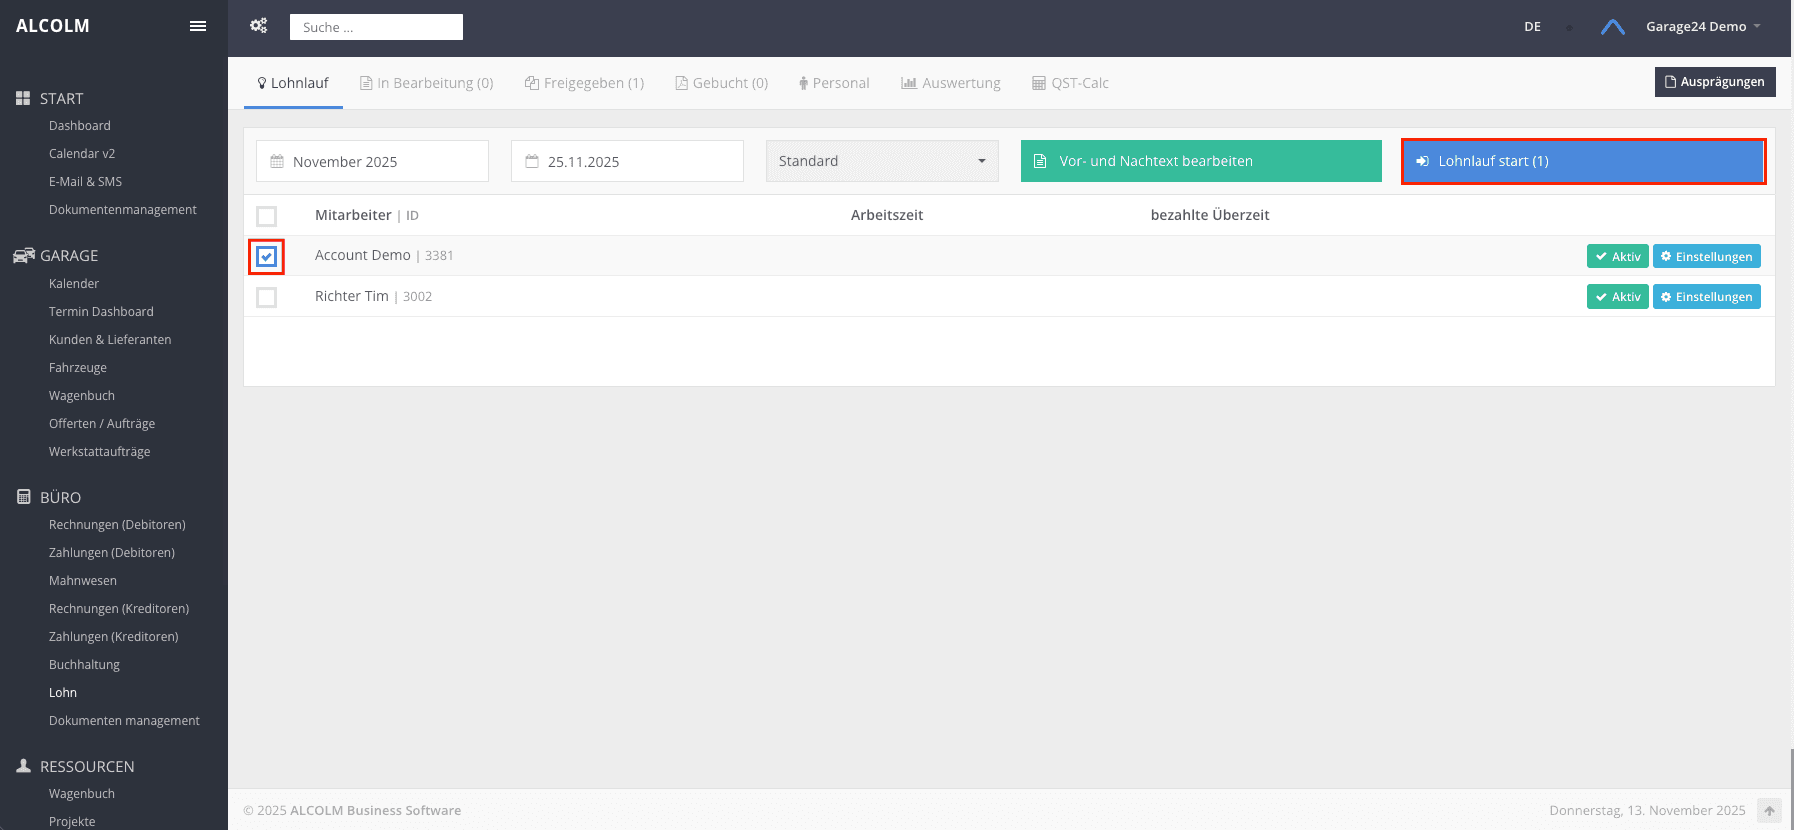This screenshot has width=1794, height=830.
Task: Toggle Aktiv status for Richter Tim
Action: [1617, 297]
